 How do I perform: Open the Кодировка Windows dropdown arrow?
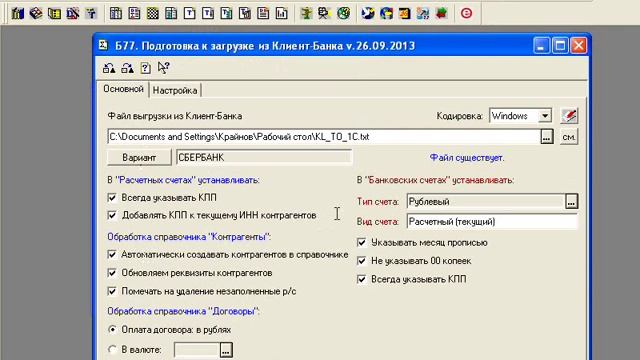coord(544,116)
